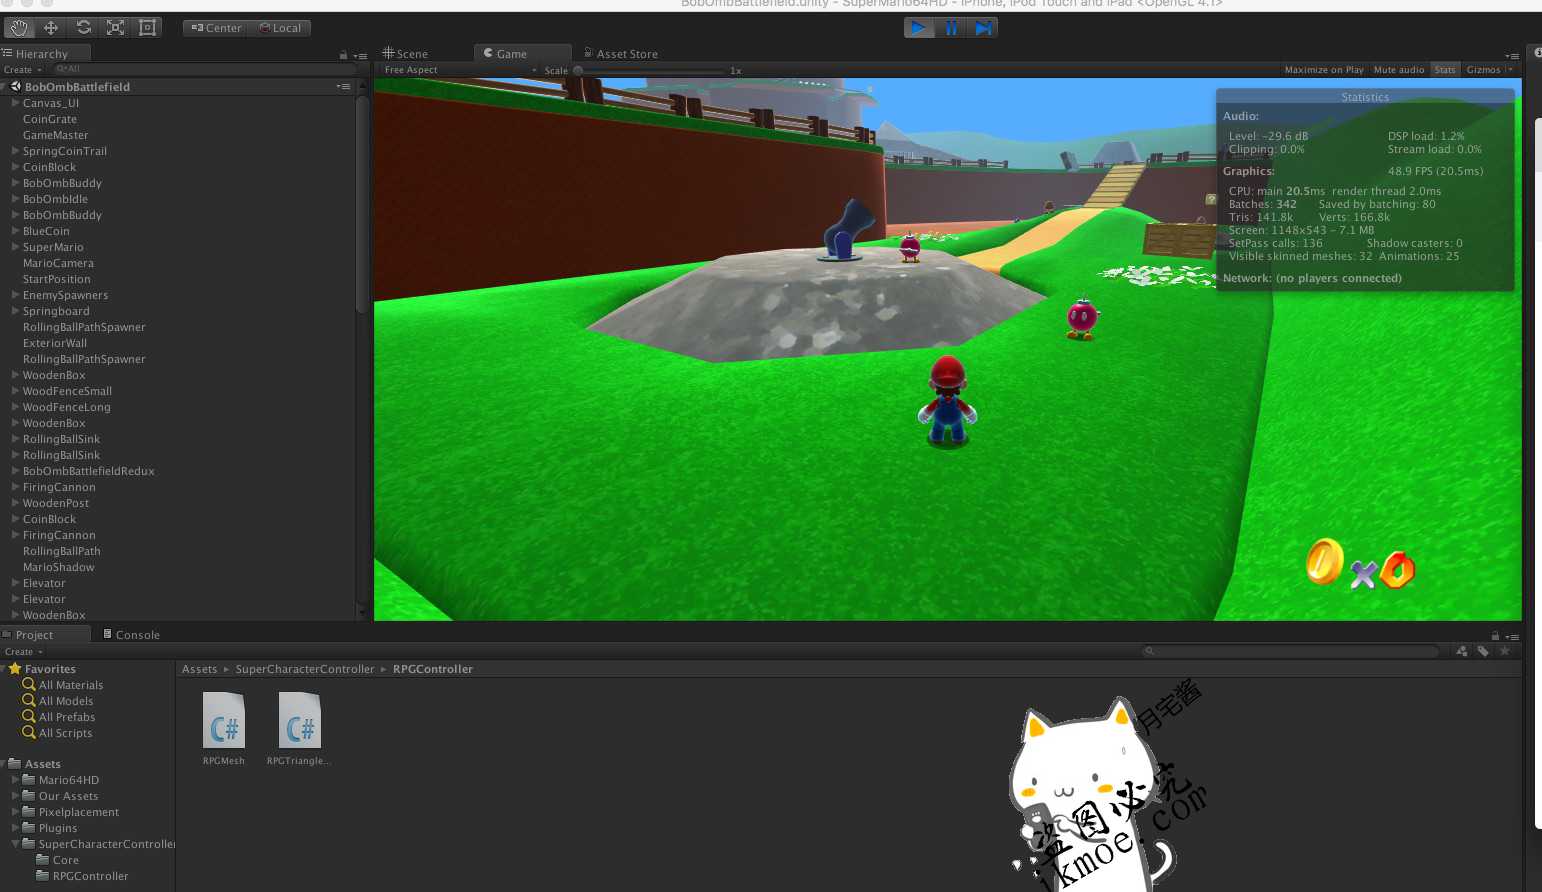The image size is (1542, 892).
Task: Click the Hierarchy panel lock icon
Action: pyautogui.click(x=343, y=55)
